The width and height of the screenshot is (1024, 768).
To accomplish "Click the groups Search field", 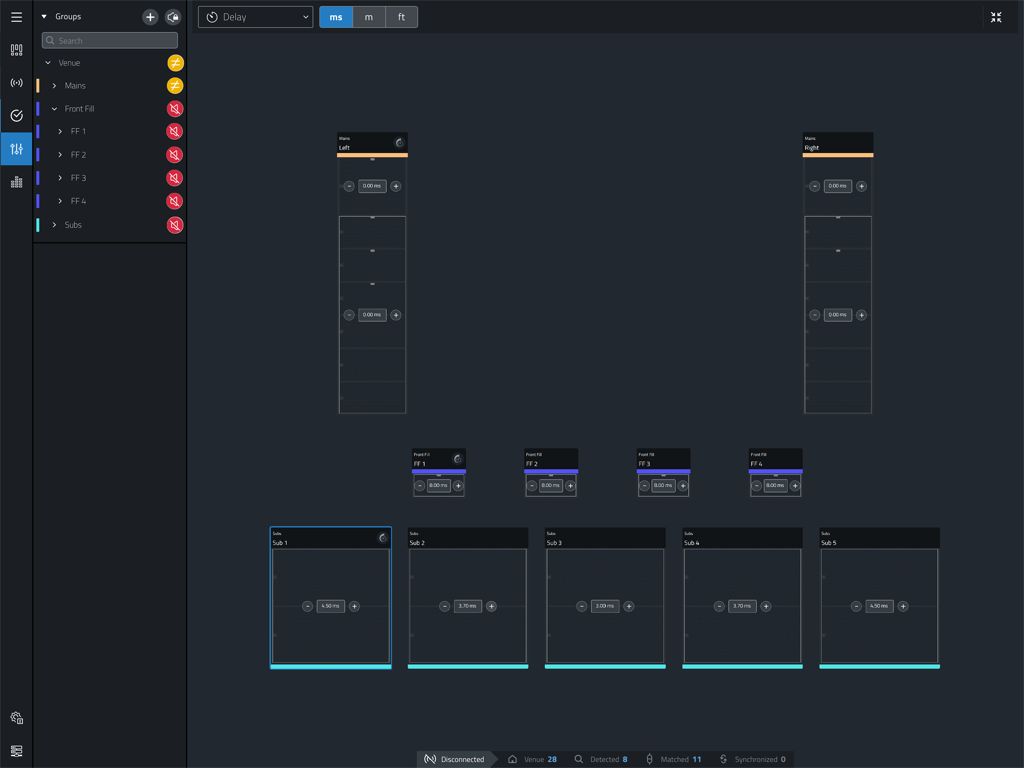I will click(110, 41).
